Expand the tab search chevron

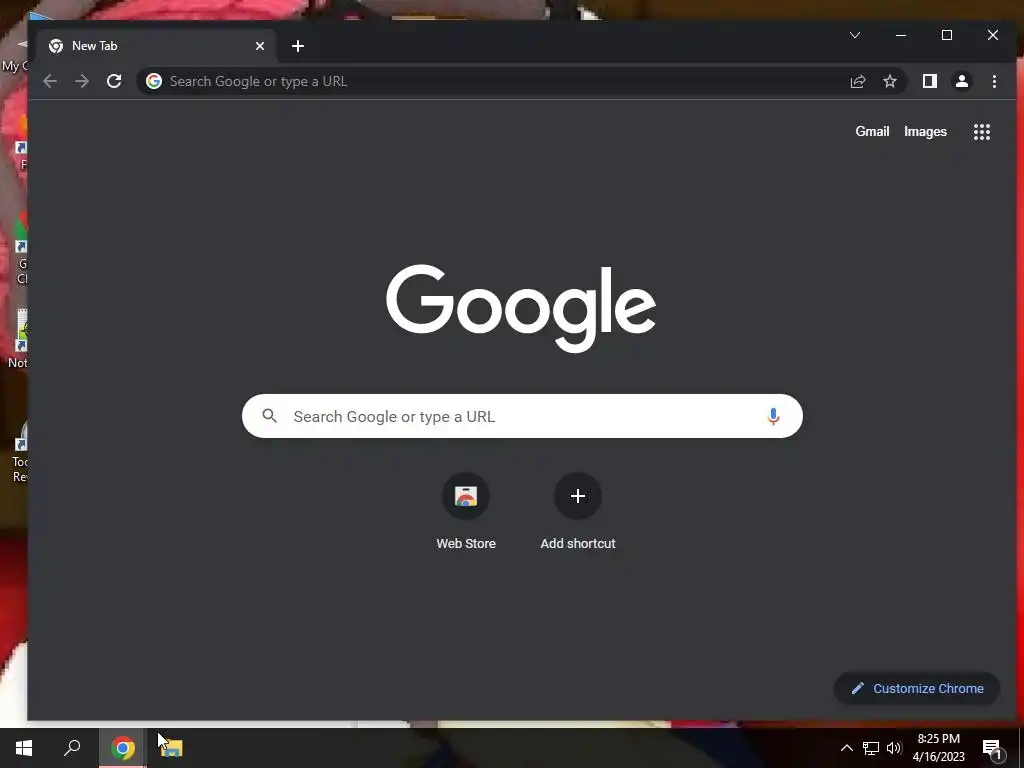855,35
